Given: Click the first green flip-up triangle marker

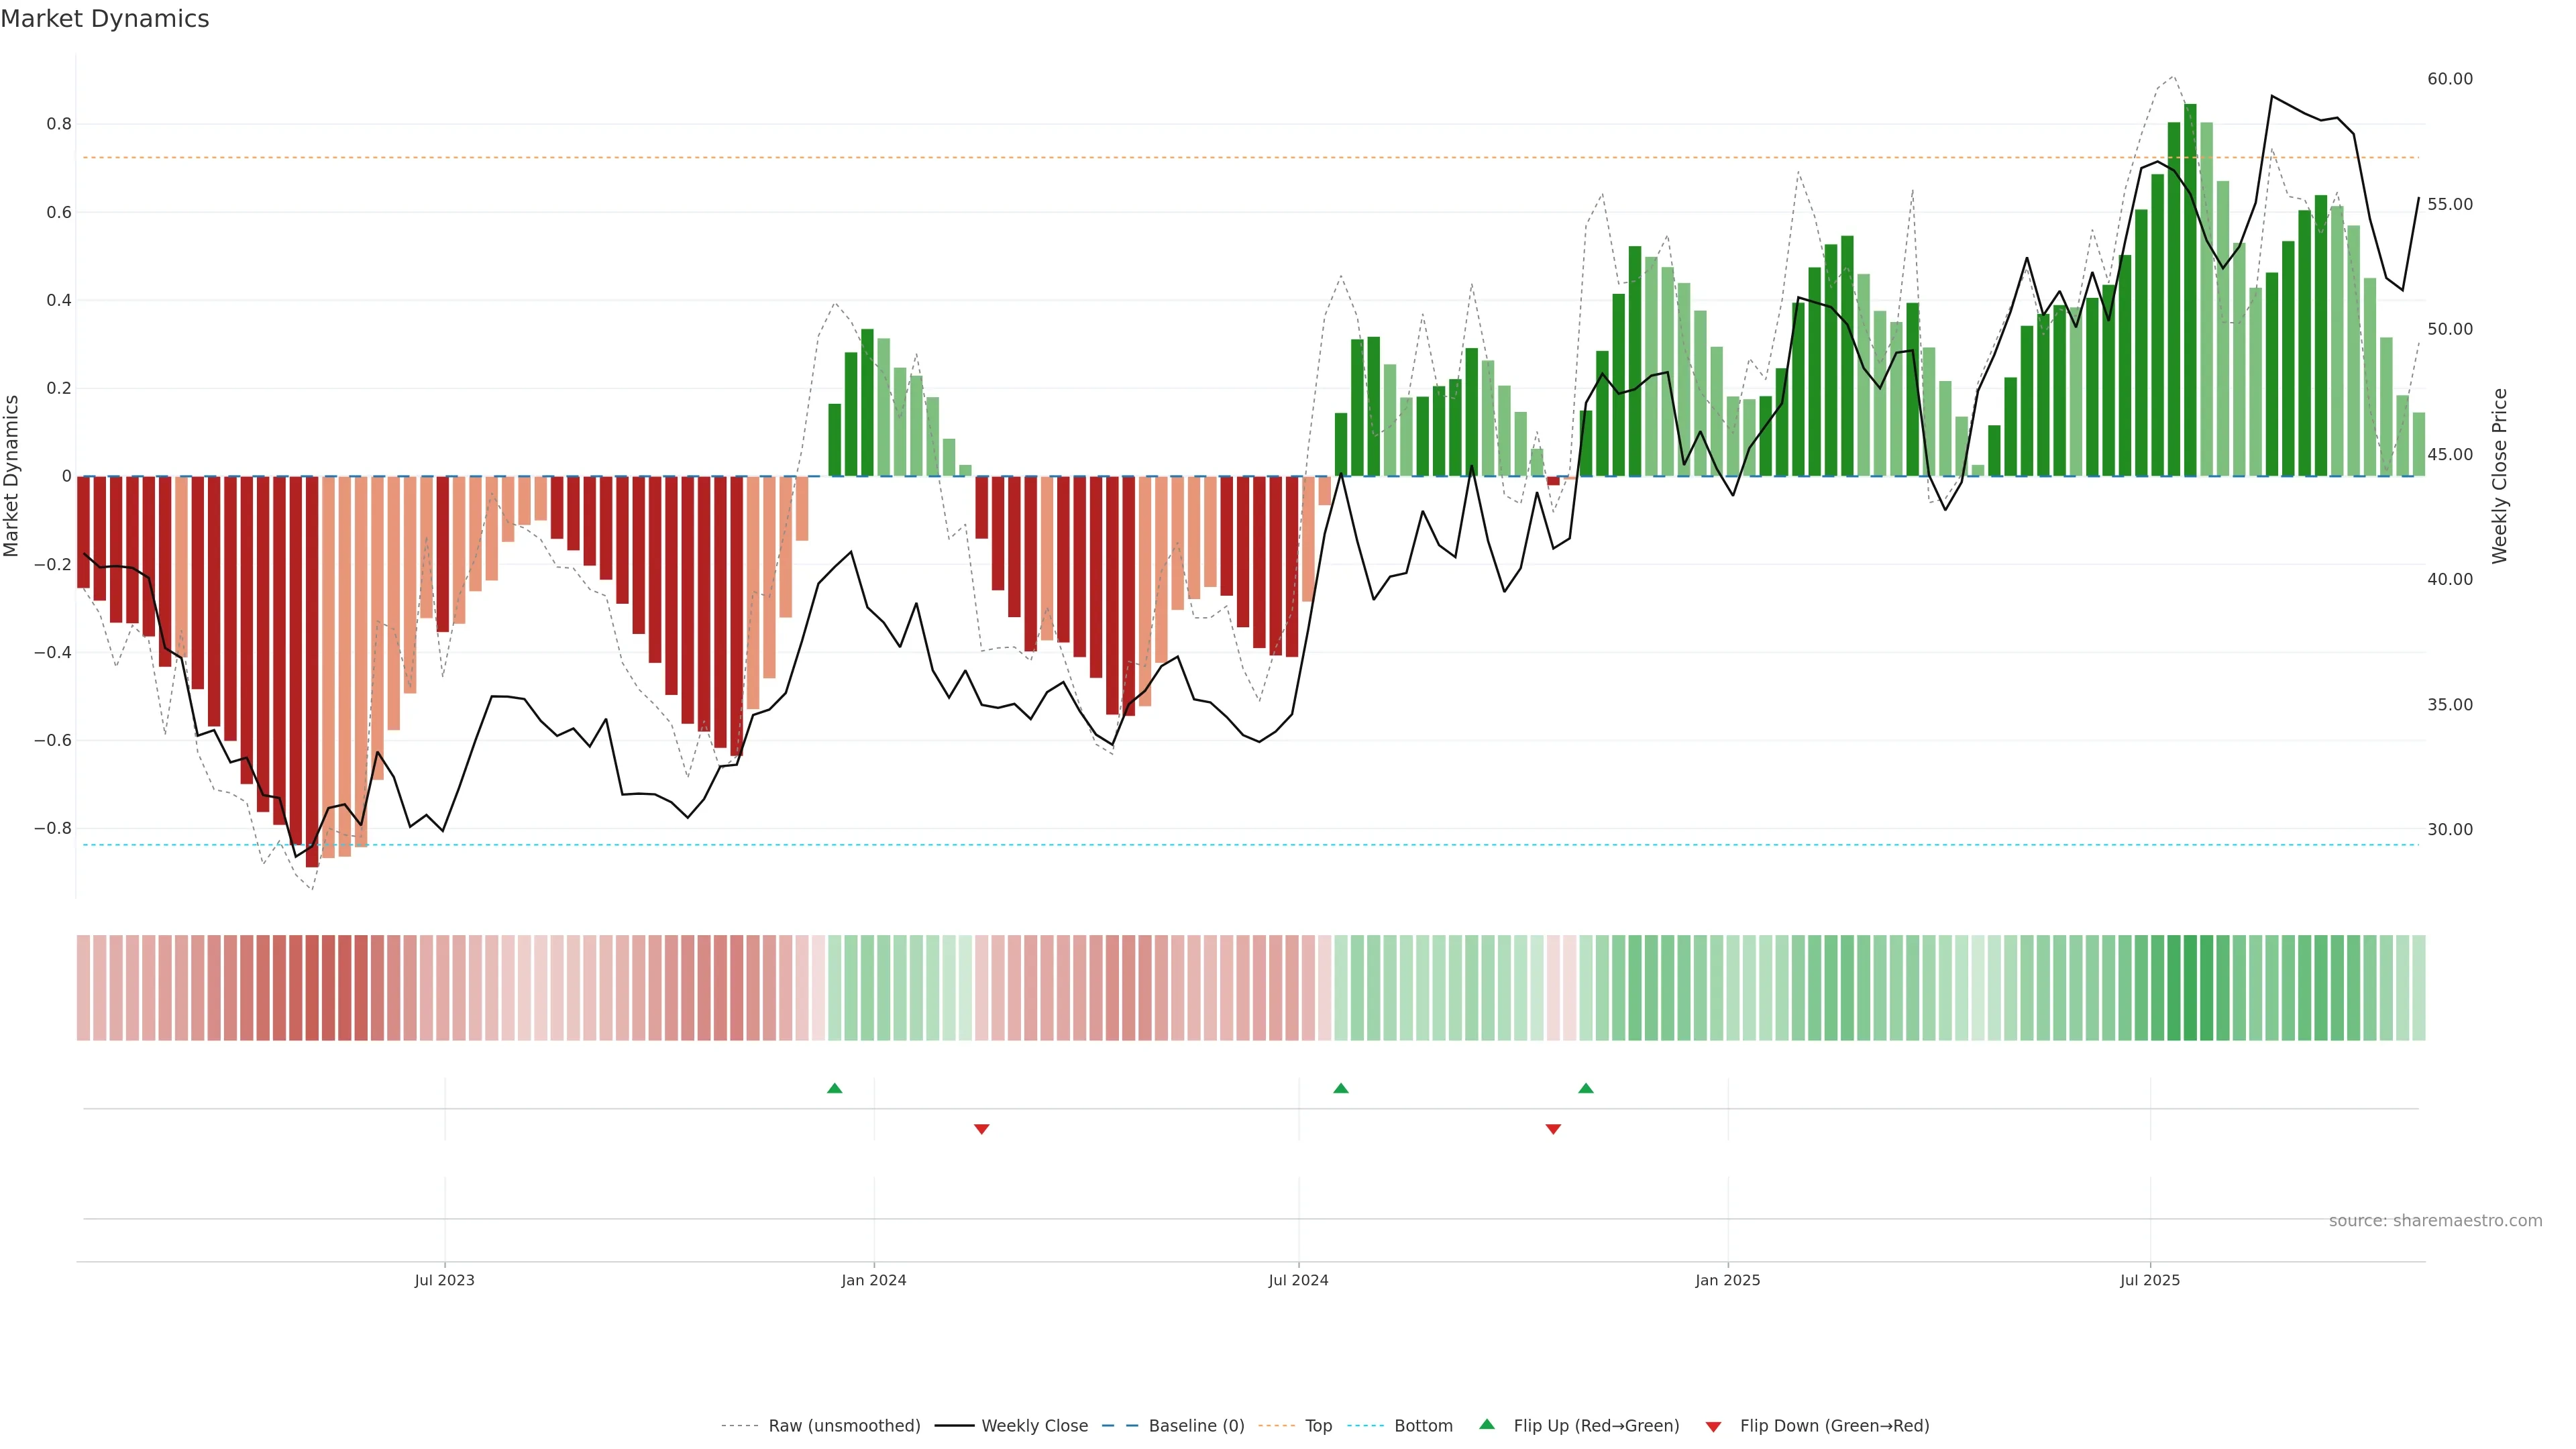Looking at the screenshot, I should point(834,1088).
